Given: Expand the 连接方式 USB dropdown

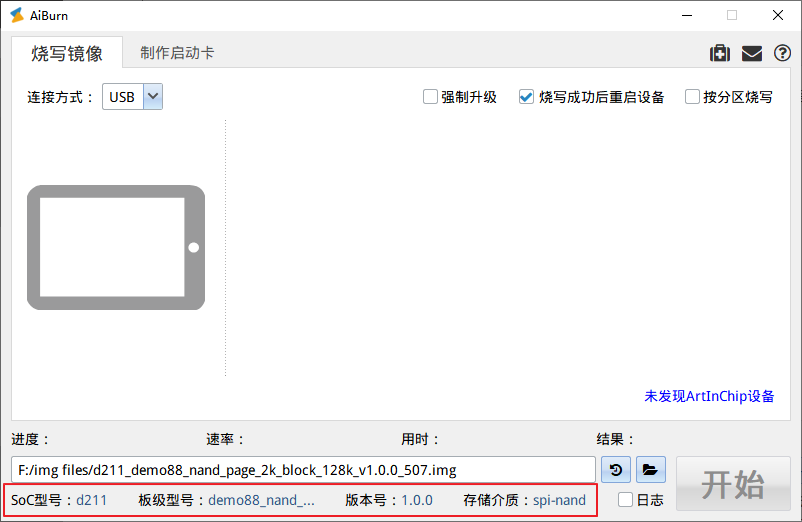Looking at the screenshot, I should pyautogui.click(x=153, y=97).
